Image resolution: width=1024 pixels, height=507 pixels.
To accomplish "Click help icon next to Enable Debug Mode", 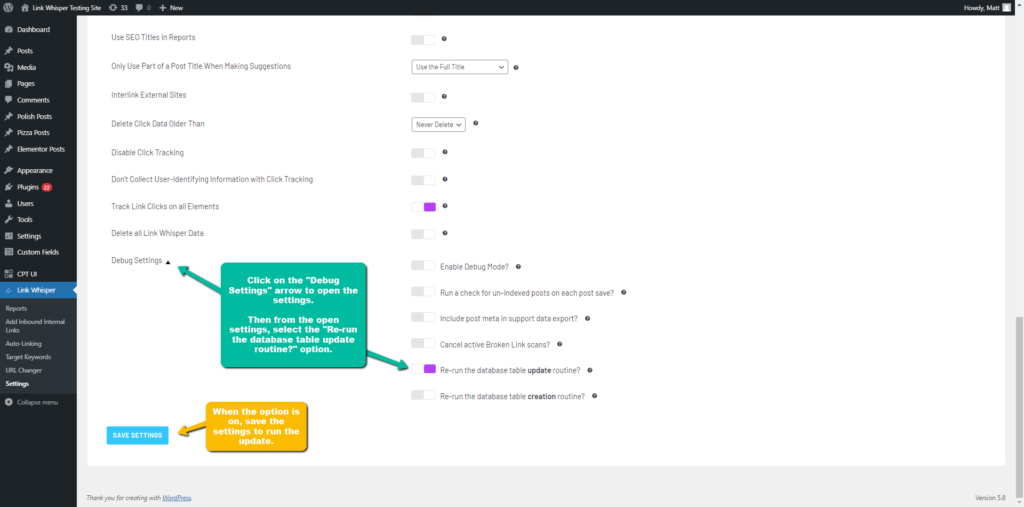I will click(x=518, y=267).
